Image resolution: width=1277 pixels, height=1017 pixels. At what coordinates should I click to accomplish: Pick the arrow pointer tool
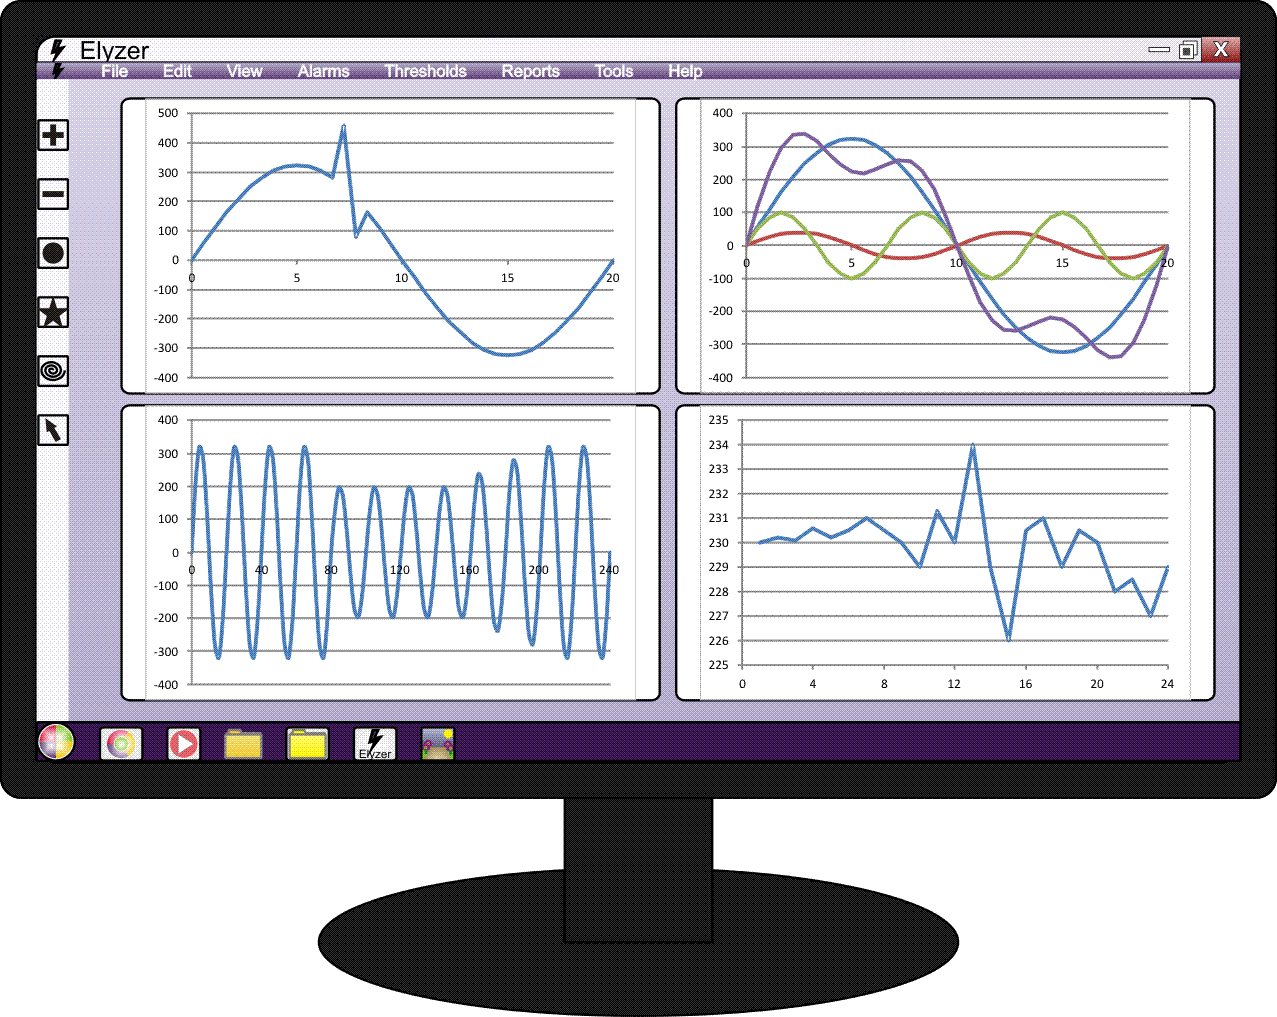pos(53,430)
